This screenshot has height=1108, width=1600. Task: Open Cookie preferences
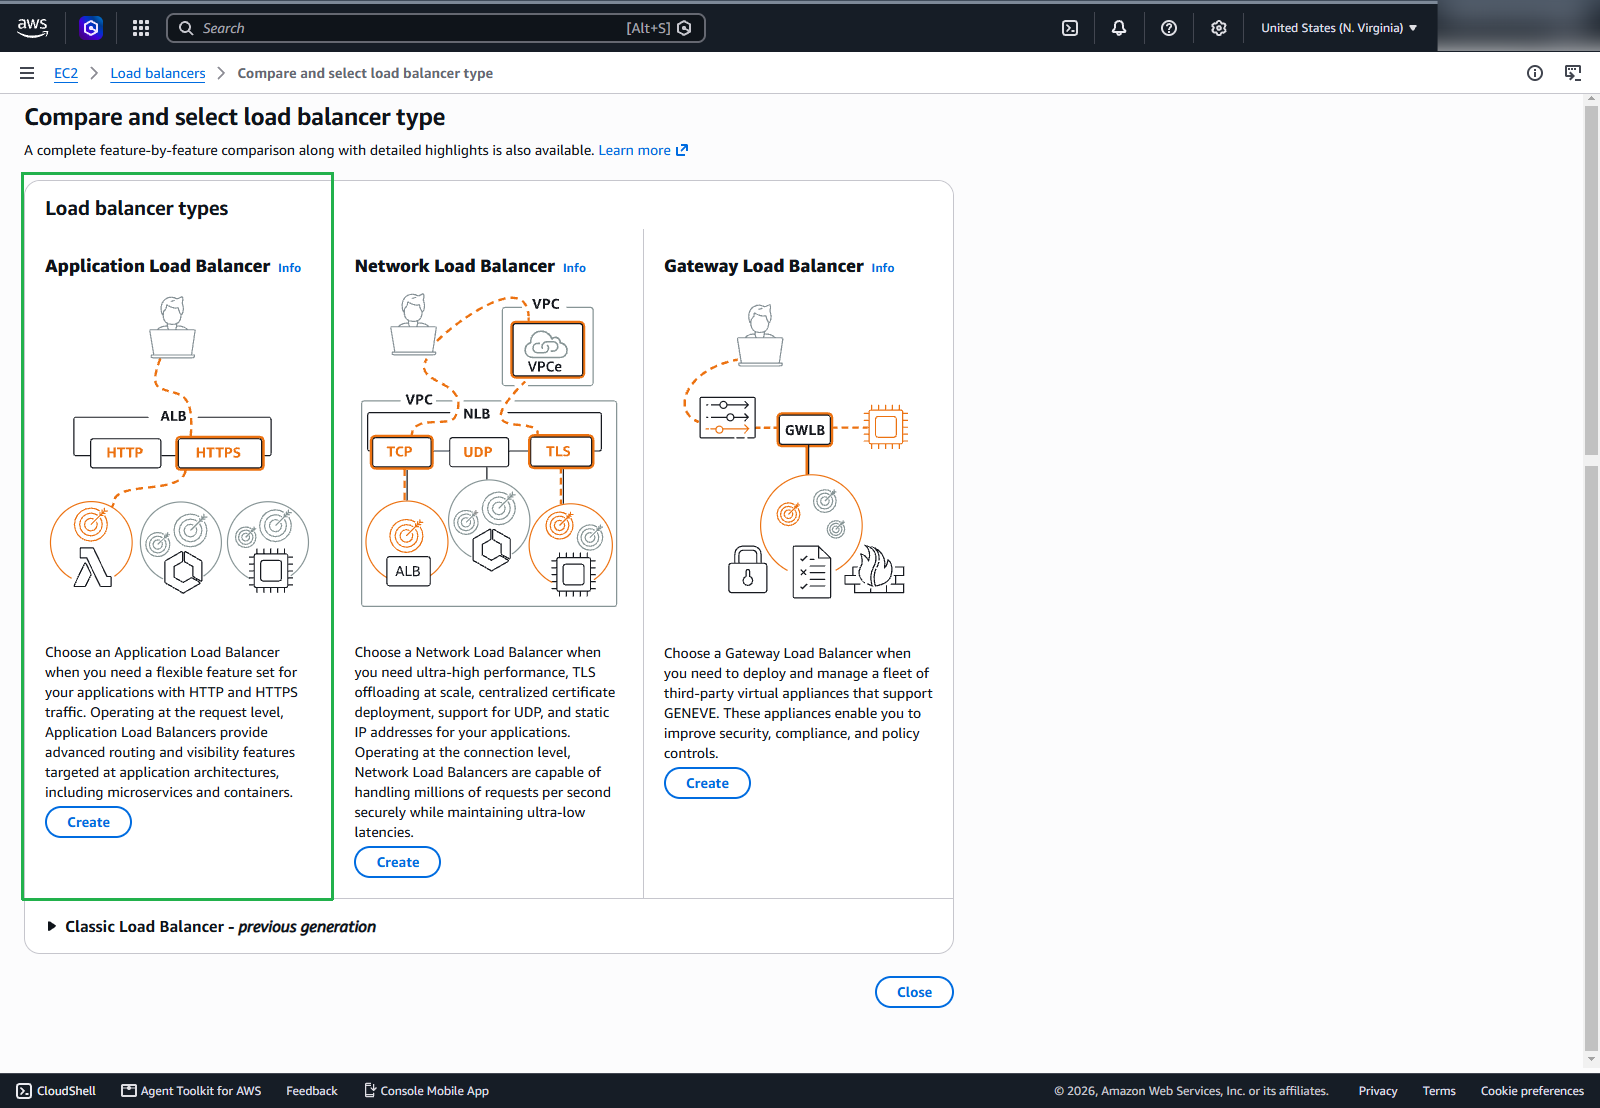click(x=1532, y=1091)
